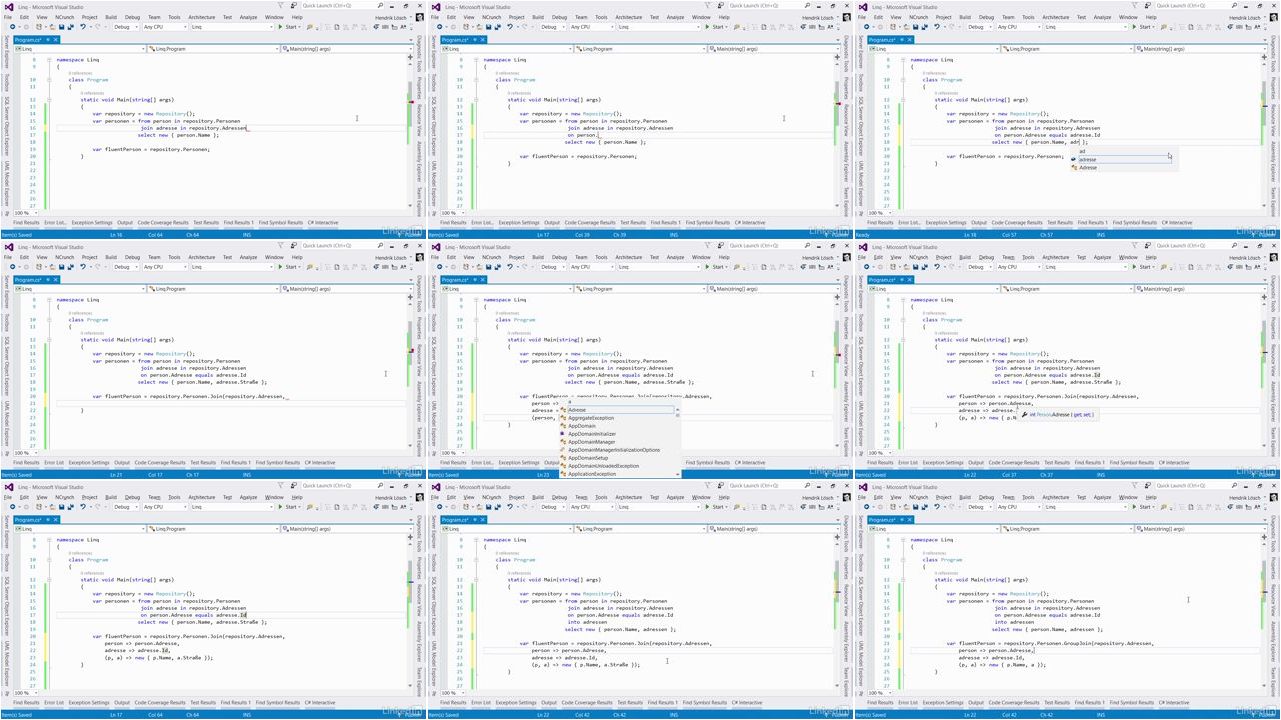Click feedback icon beside Quick Launch, top-left window
Screen dimensions: 1281x720
pos(291,6)
